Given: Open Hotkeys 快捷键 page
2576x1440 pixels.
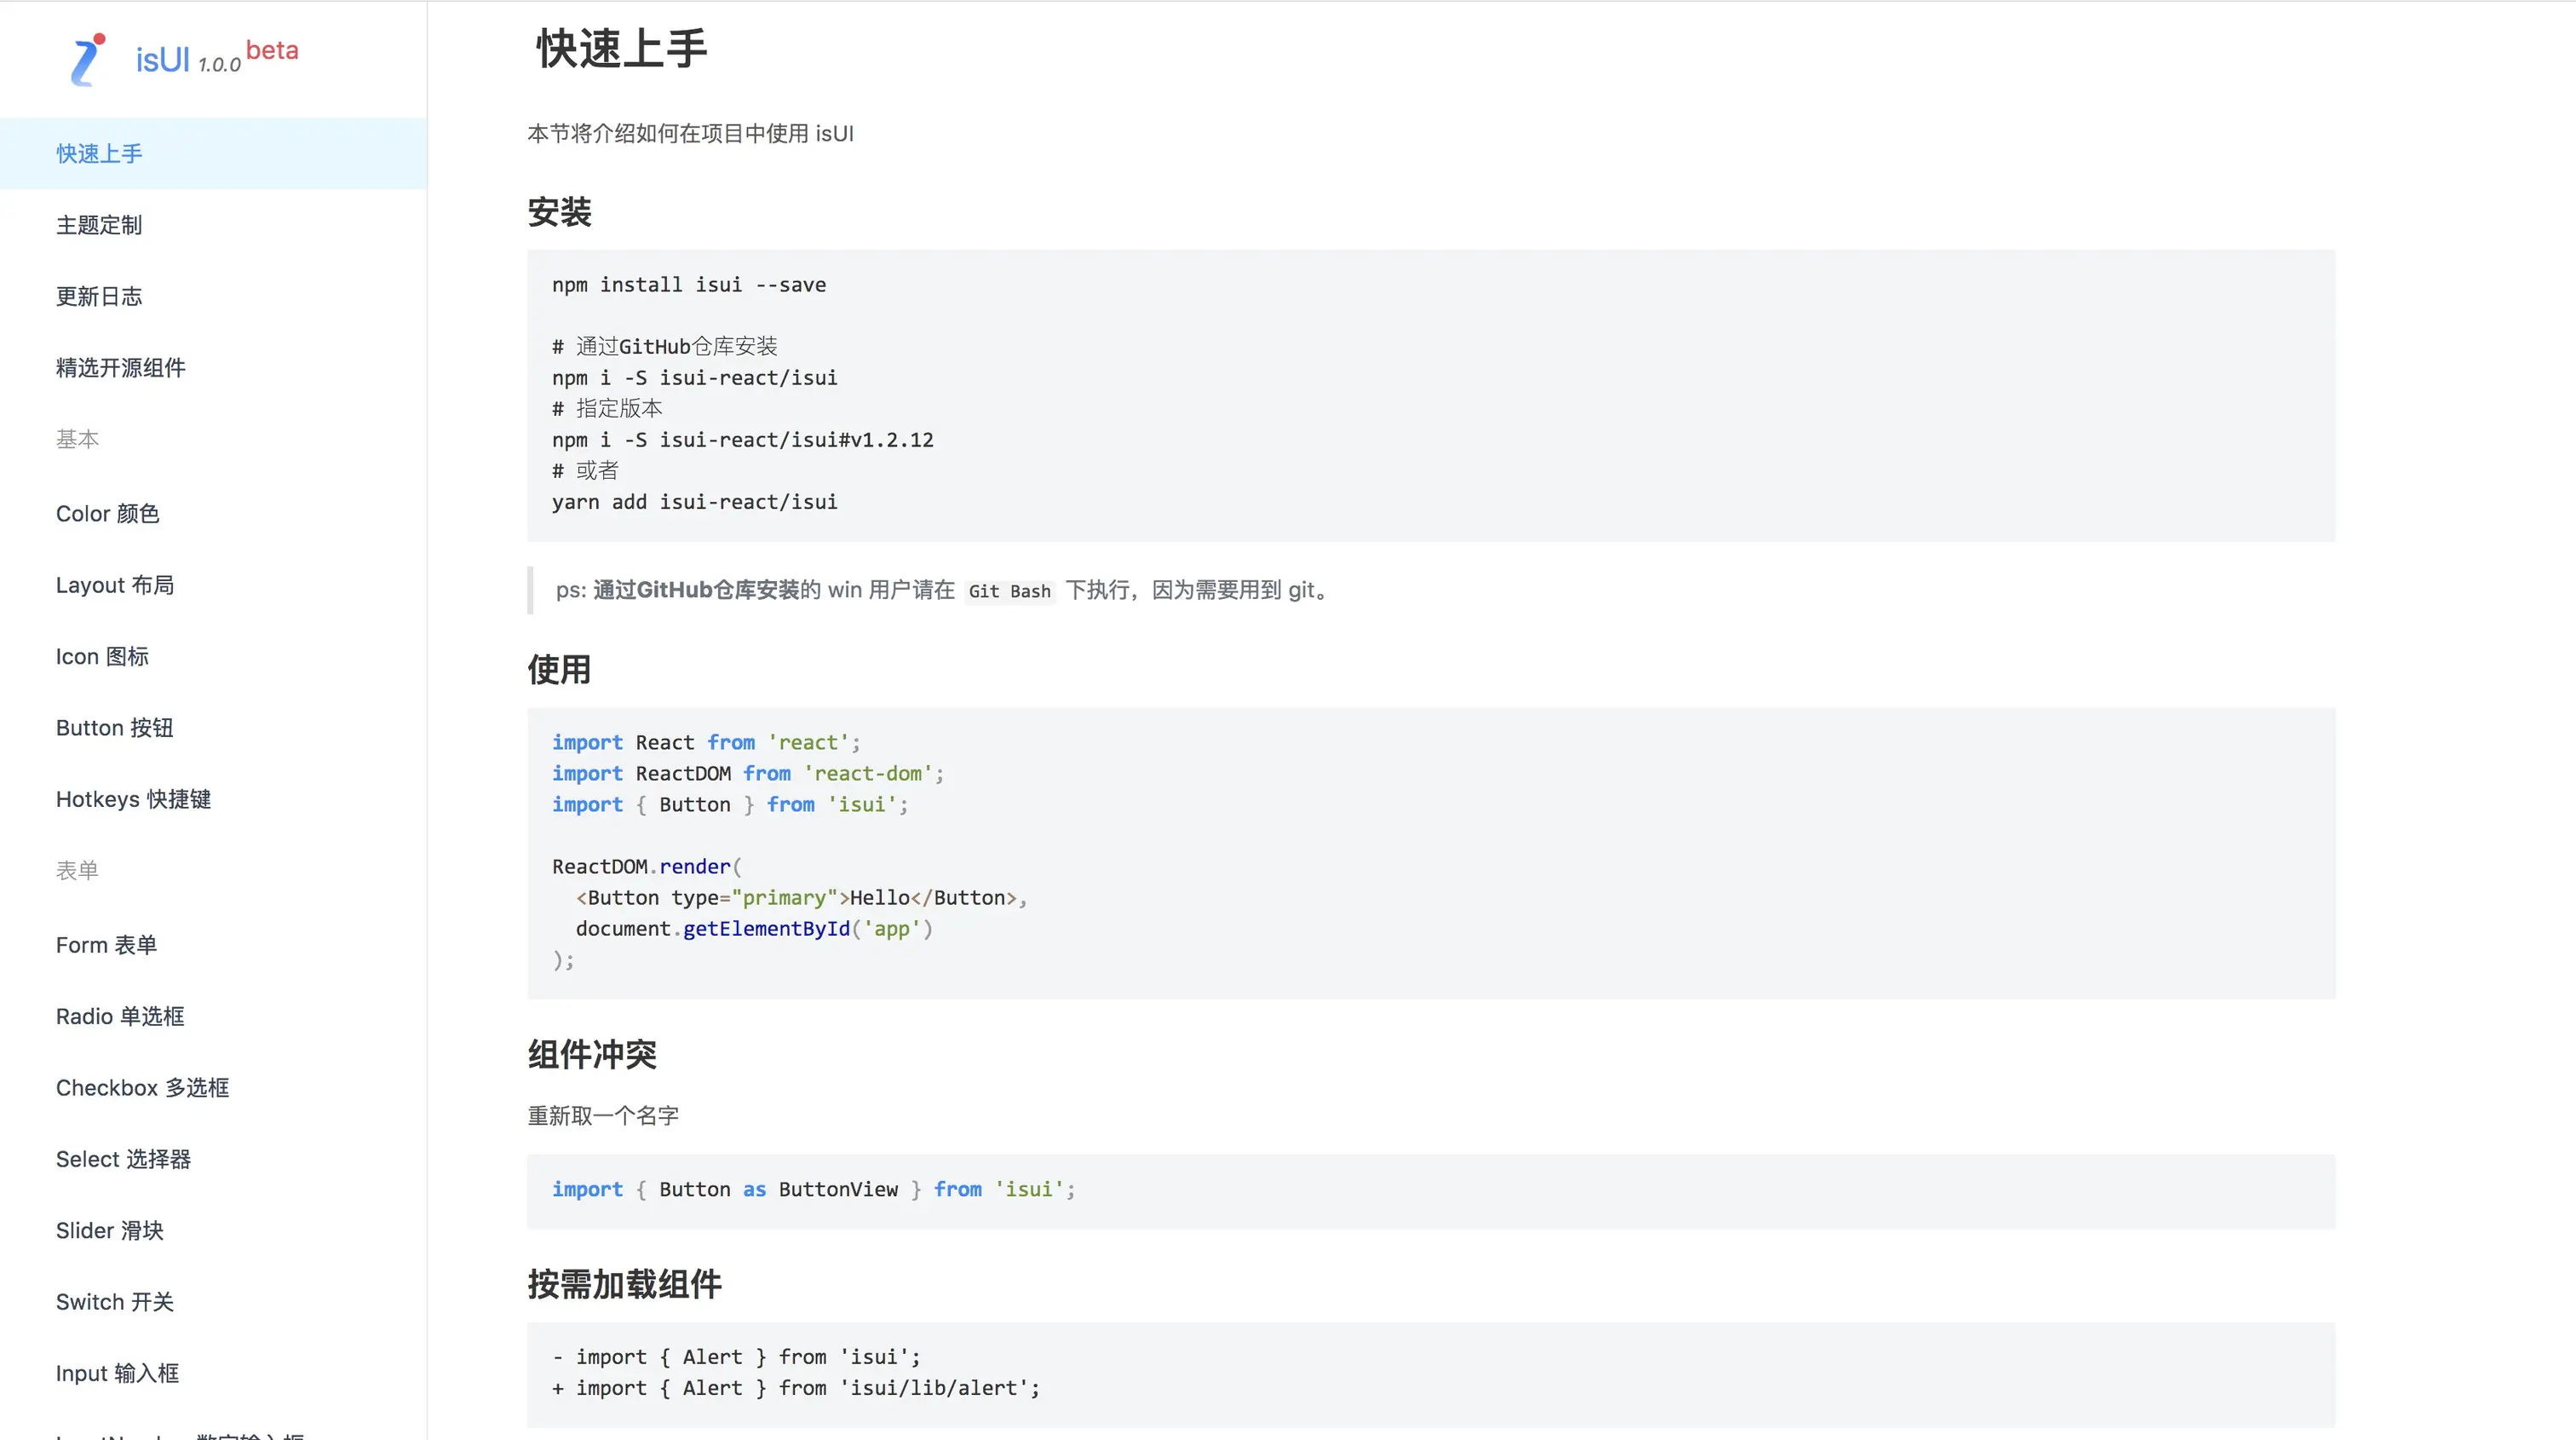Looking at the screenshot, I should [133, 799].
